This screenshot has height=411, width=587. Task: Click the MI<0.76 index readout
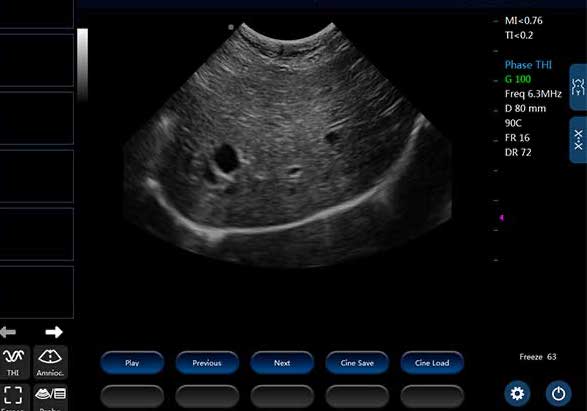coord(523,21)
